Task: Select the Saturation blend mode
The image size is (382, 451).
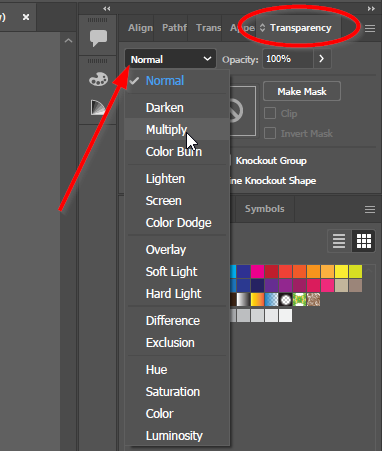Action: [177, 392]
